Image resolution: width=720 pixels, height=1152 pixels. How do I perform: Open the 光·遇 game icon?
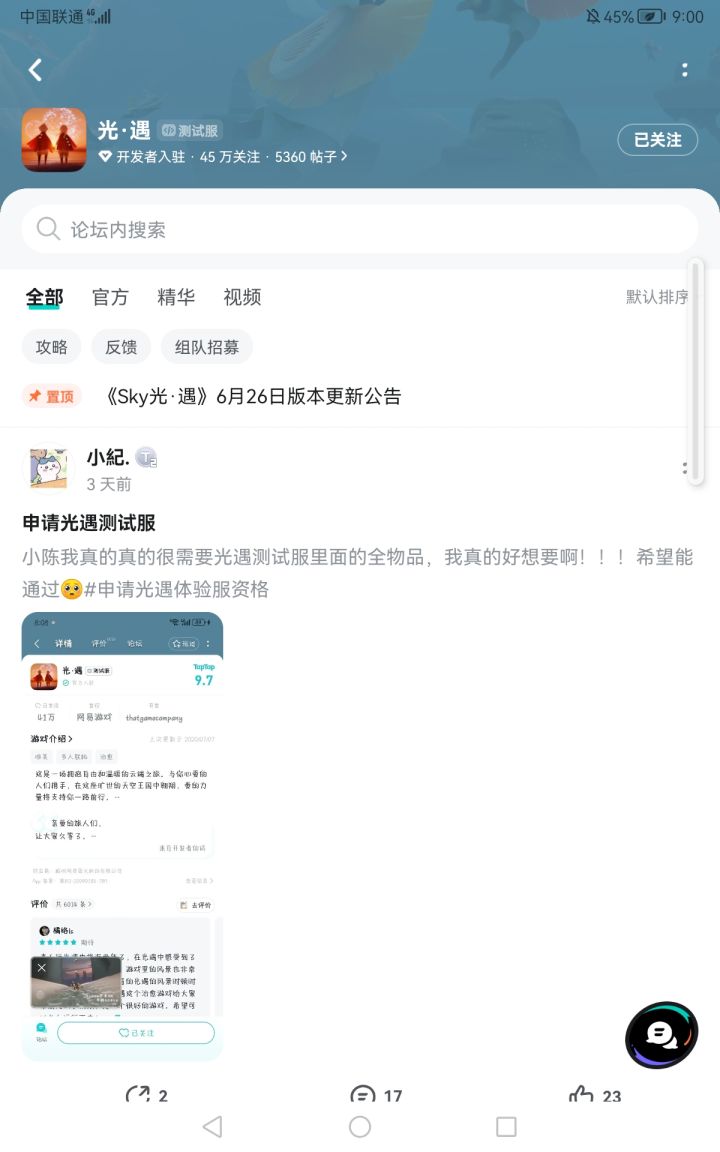click(54, 140)
